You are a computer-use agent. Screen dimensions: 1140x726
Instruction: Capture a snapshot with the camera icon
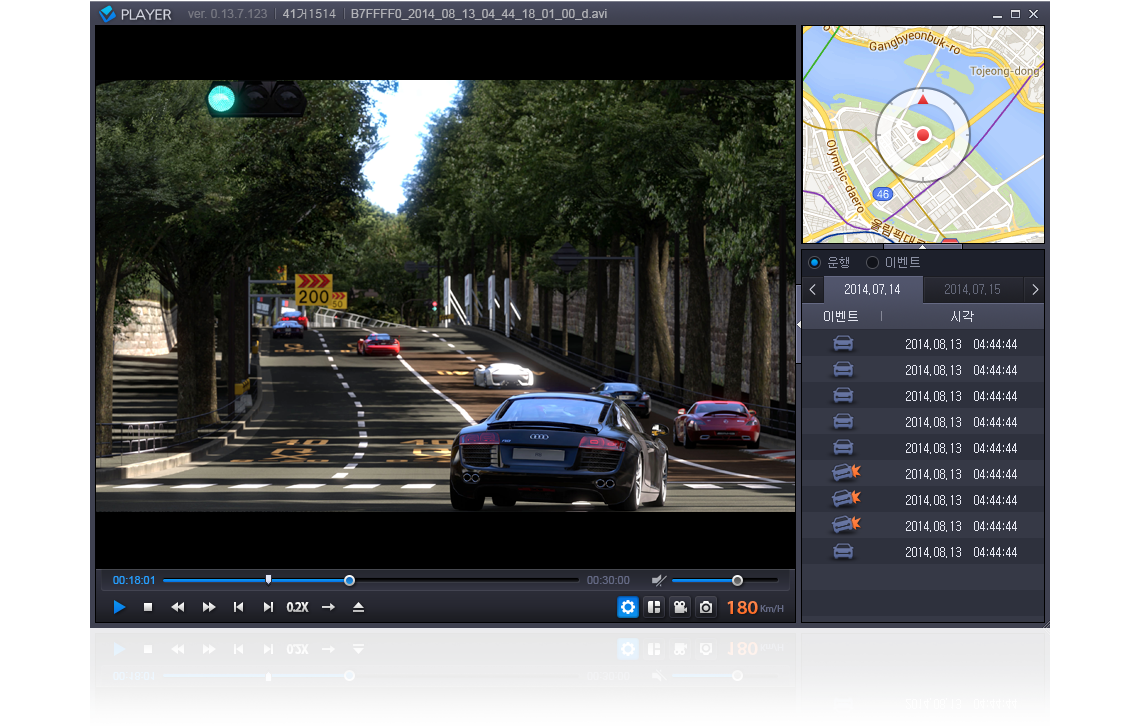coord(706,607)
